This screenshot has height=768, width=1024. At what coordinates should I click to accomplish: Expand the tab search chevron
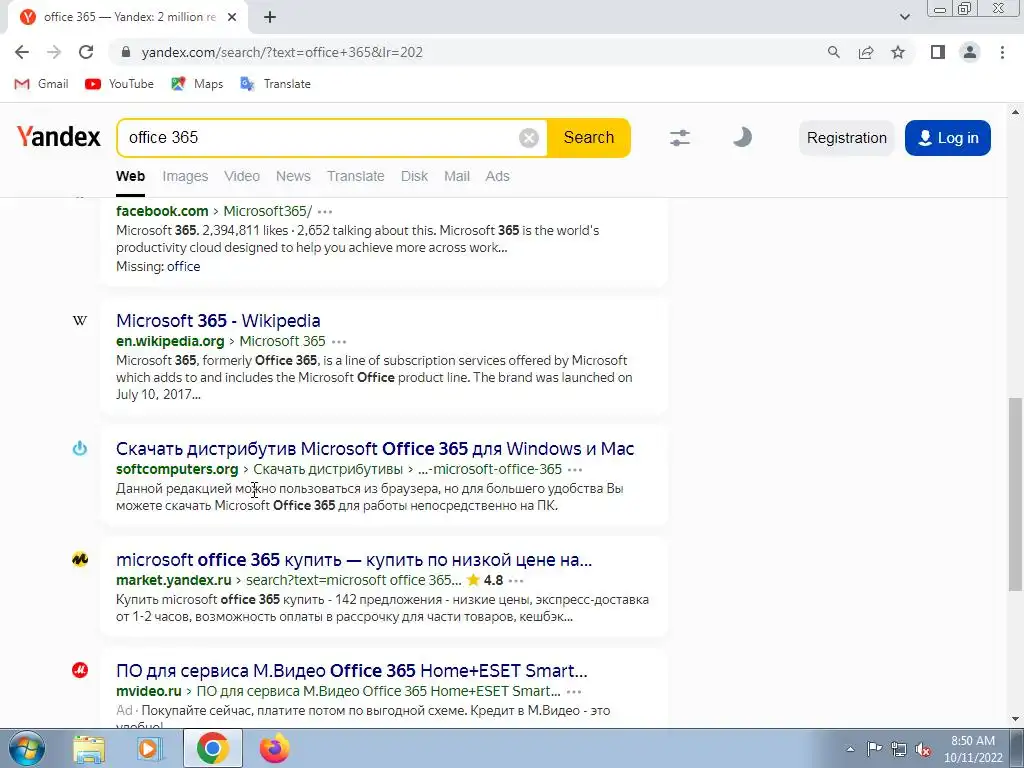tap(904, 17)
